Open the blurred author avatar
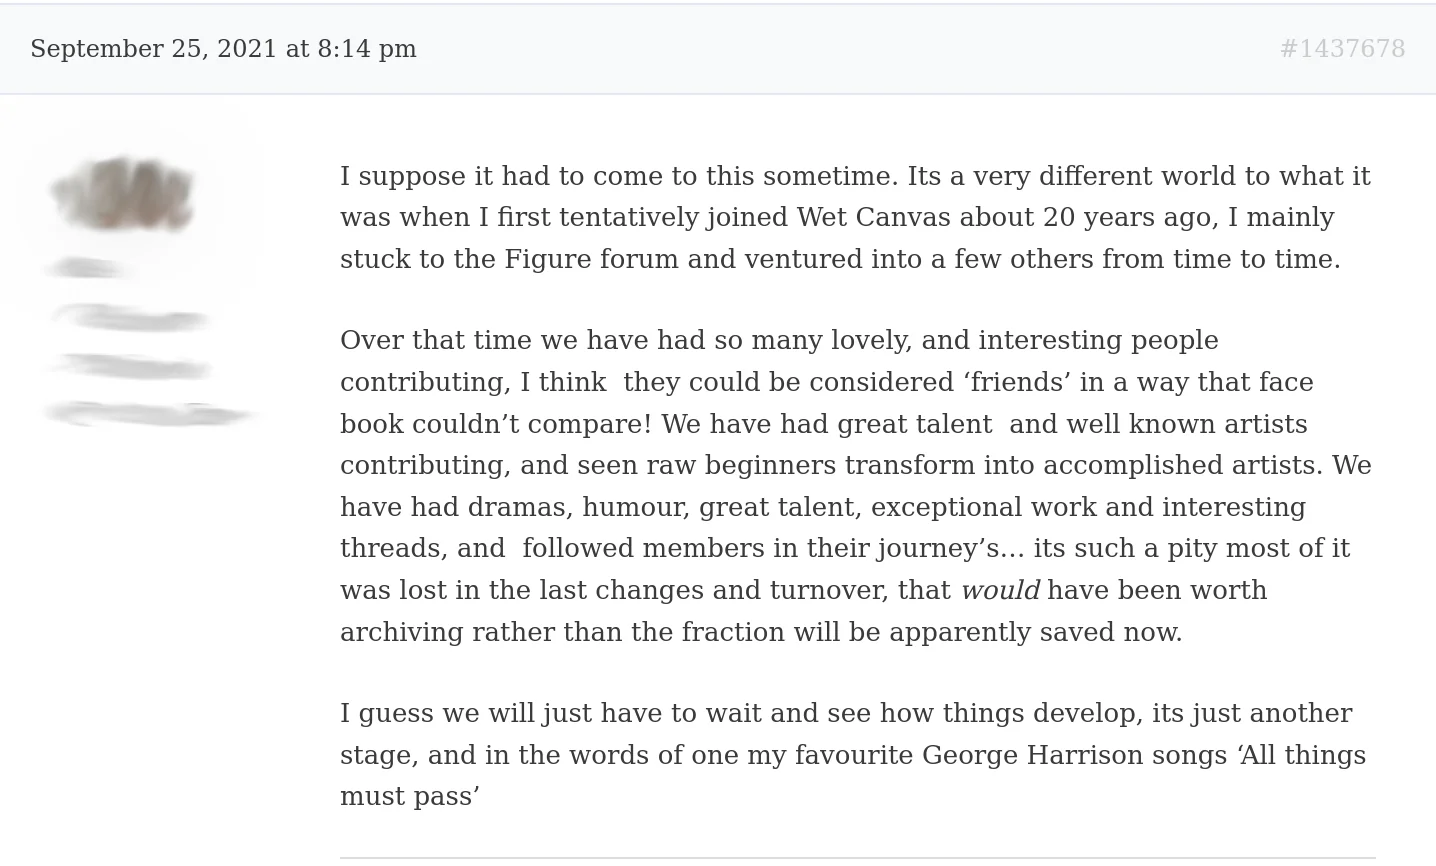1436x866 pixels. [122, 194]
